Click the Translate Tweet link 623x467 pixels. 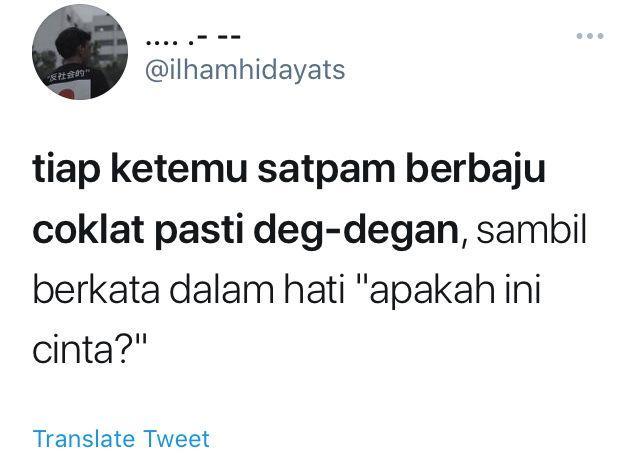tap(121, 439)
